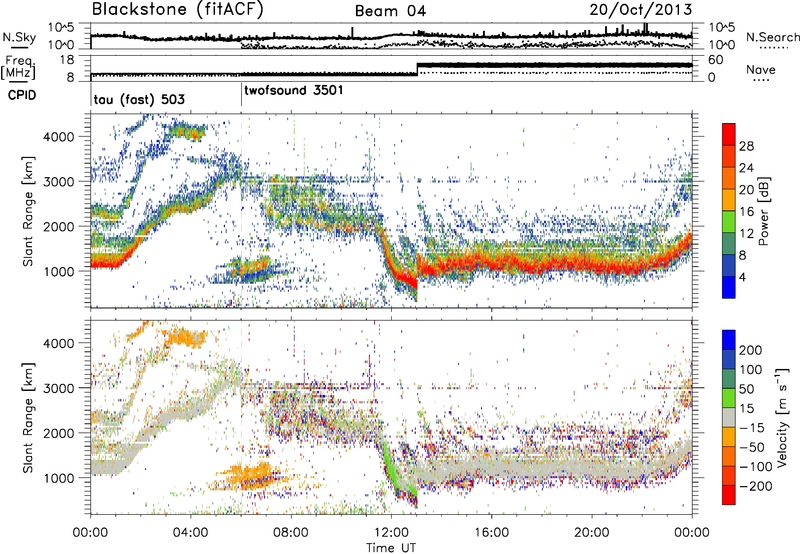The height and width of the screenshot is (554, 800).
Task: Click the date '20/Oct/2013'
Action: [641, 10]
